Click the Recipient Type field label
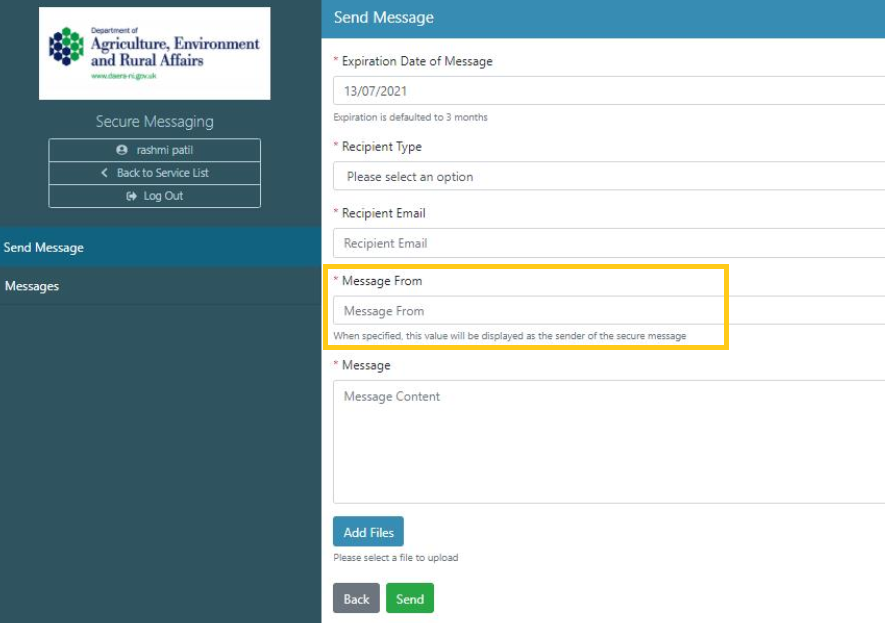This screenshot has height=623, width=885. [x=381, y=147]
